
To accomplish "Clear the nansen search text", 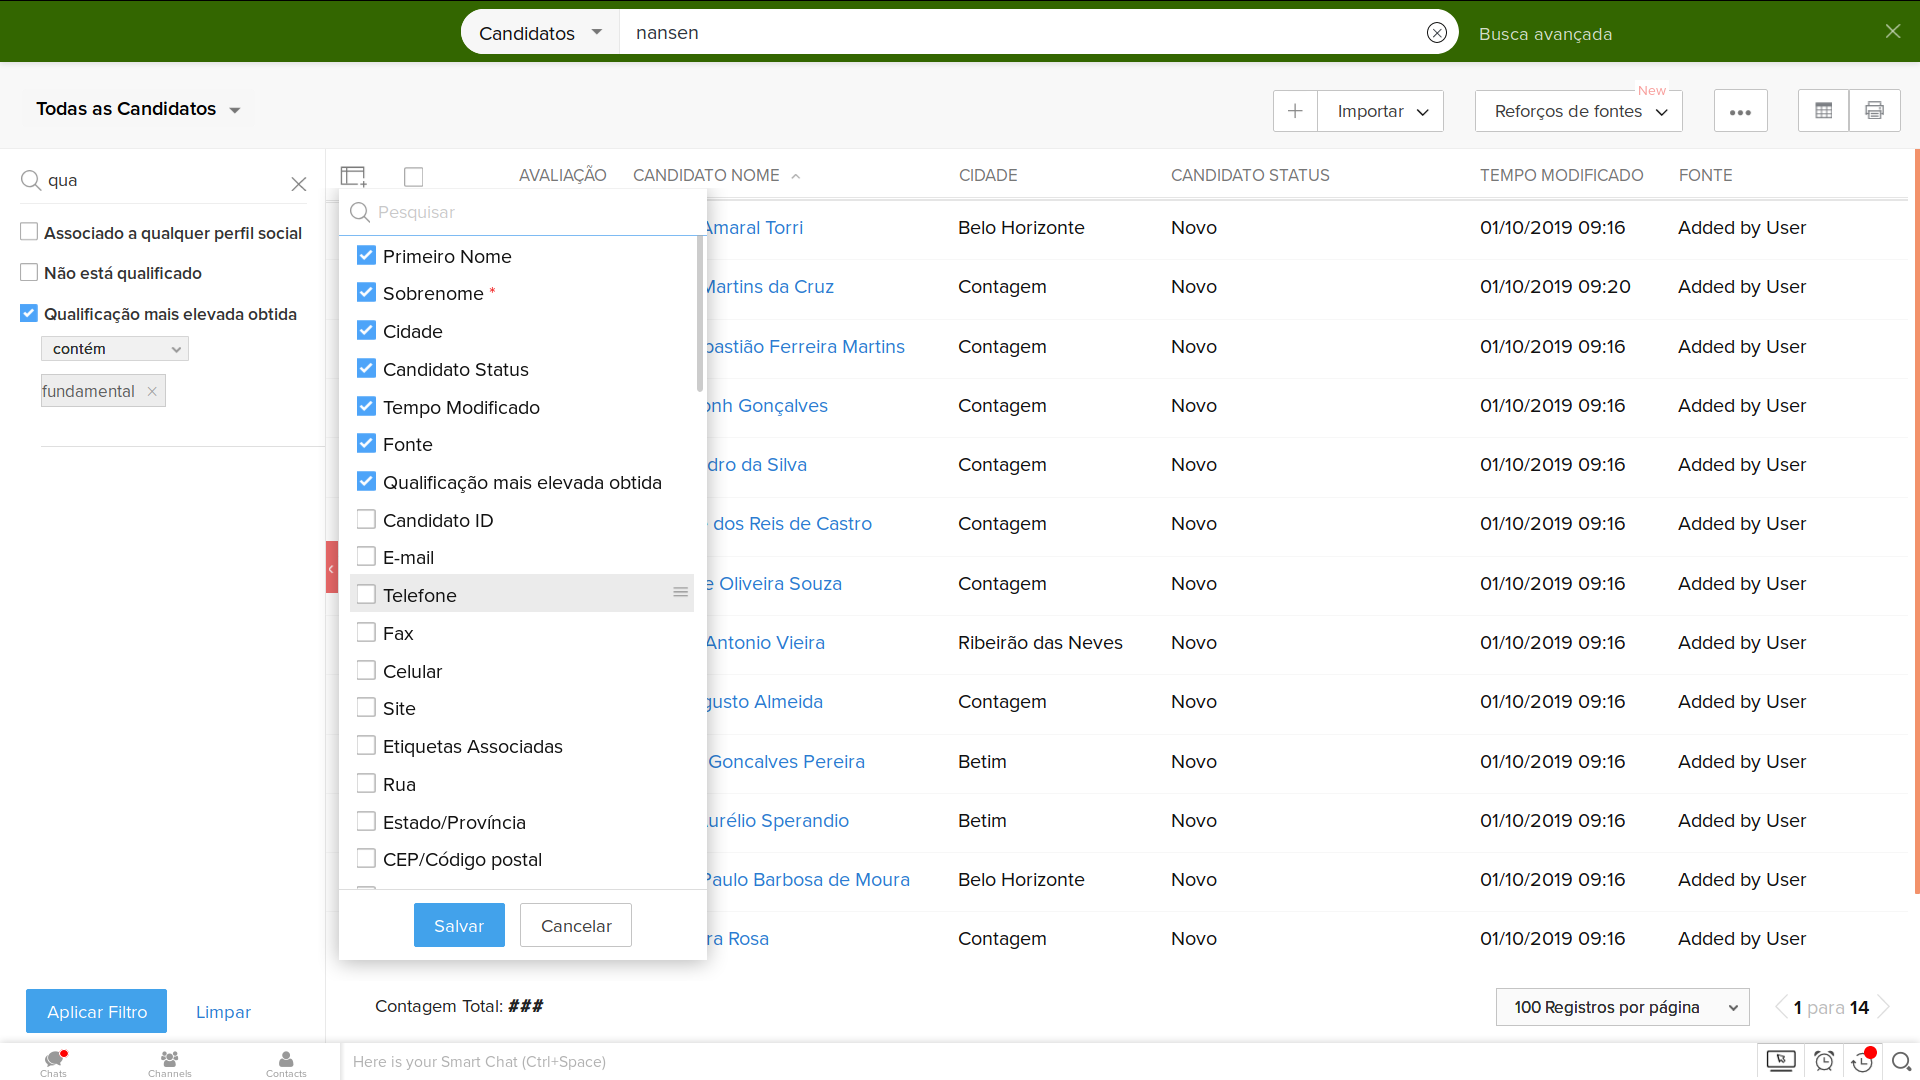I will [1436, 33].
